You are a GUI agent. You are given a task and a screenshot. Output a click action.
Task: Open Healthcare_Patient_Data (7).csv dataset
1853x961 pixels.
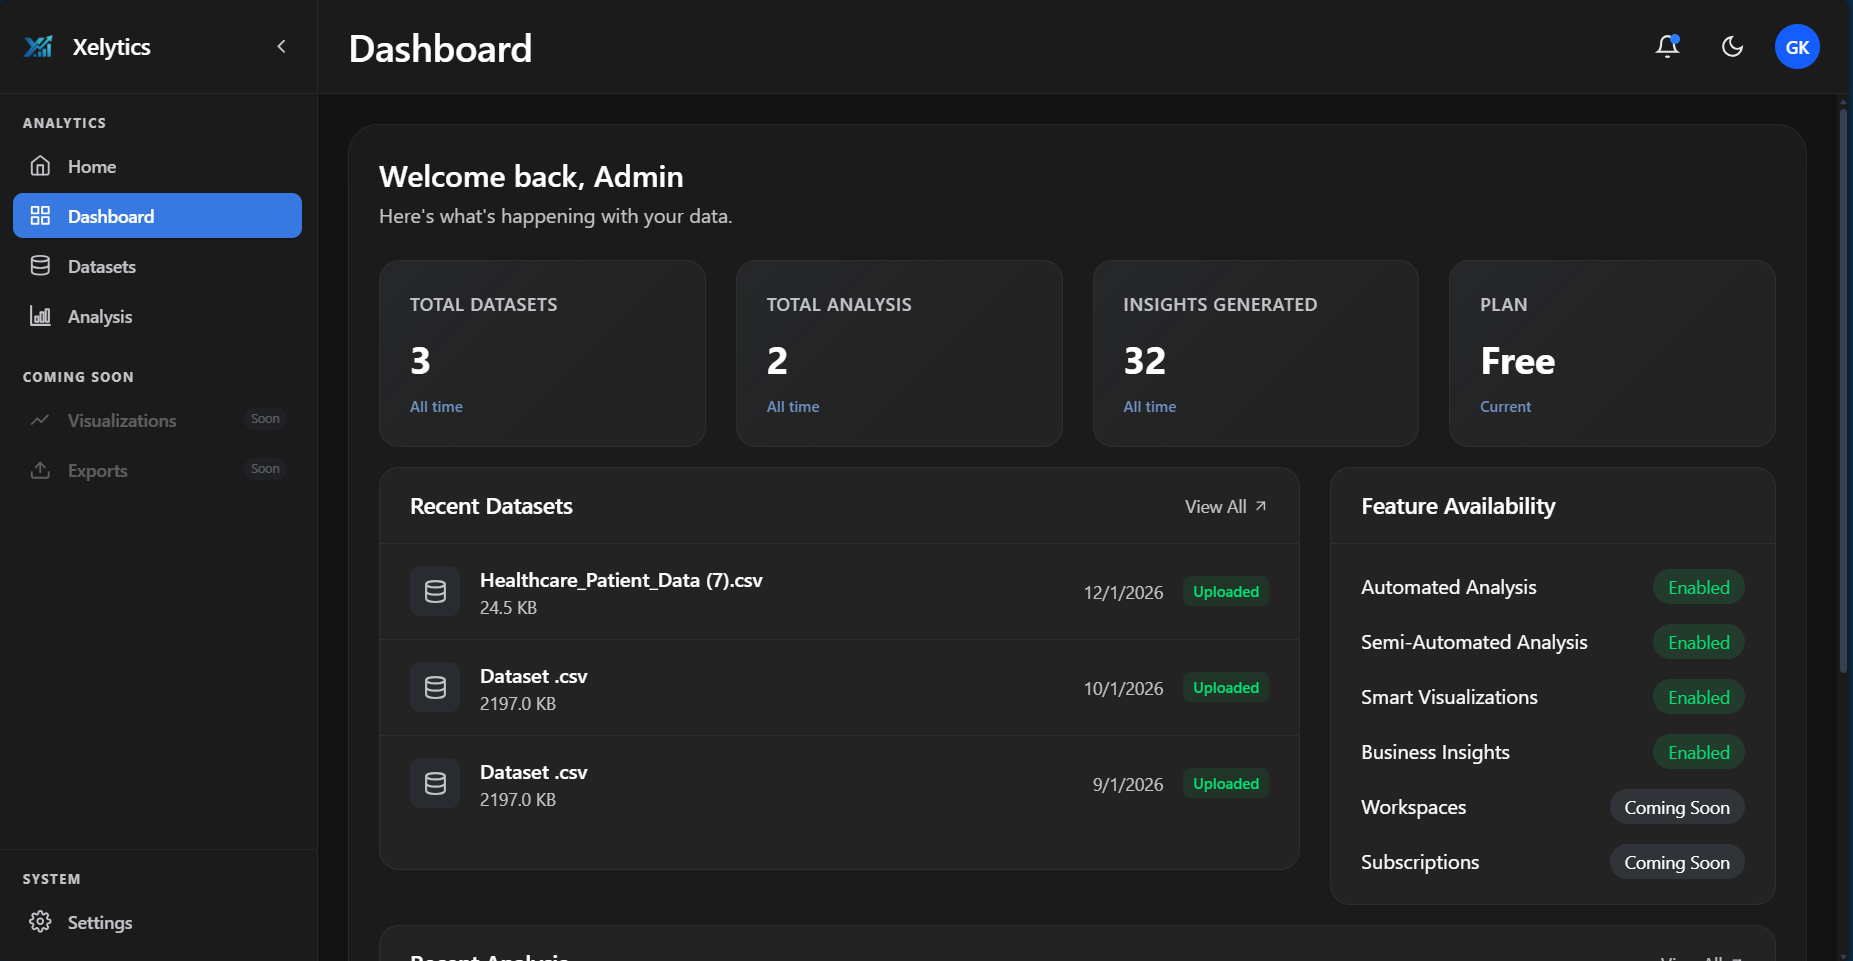coord(621,580)
